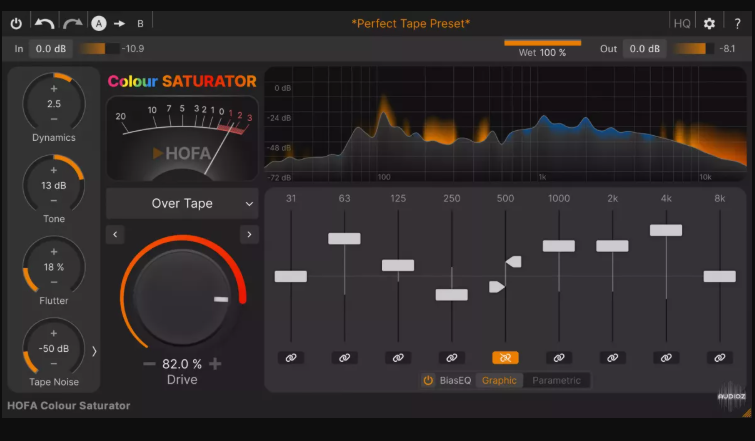
Task: Click the Tone knob value 13 dB
Action: [54, 185]
